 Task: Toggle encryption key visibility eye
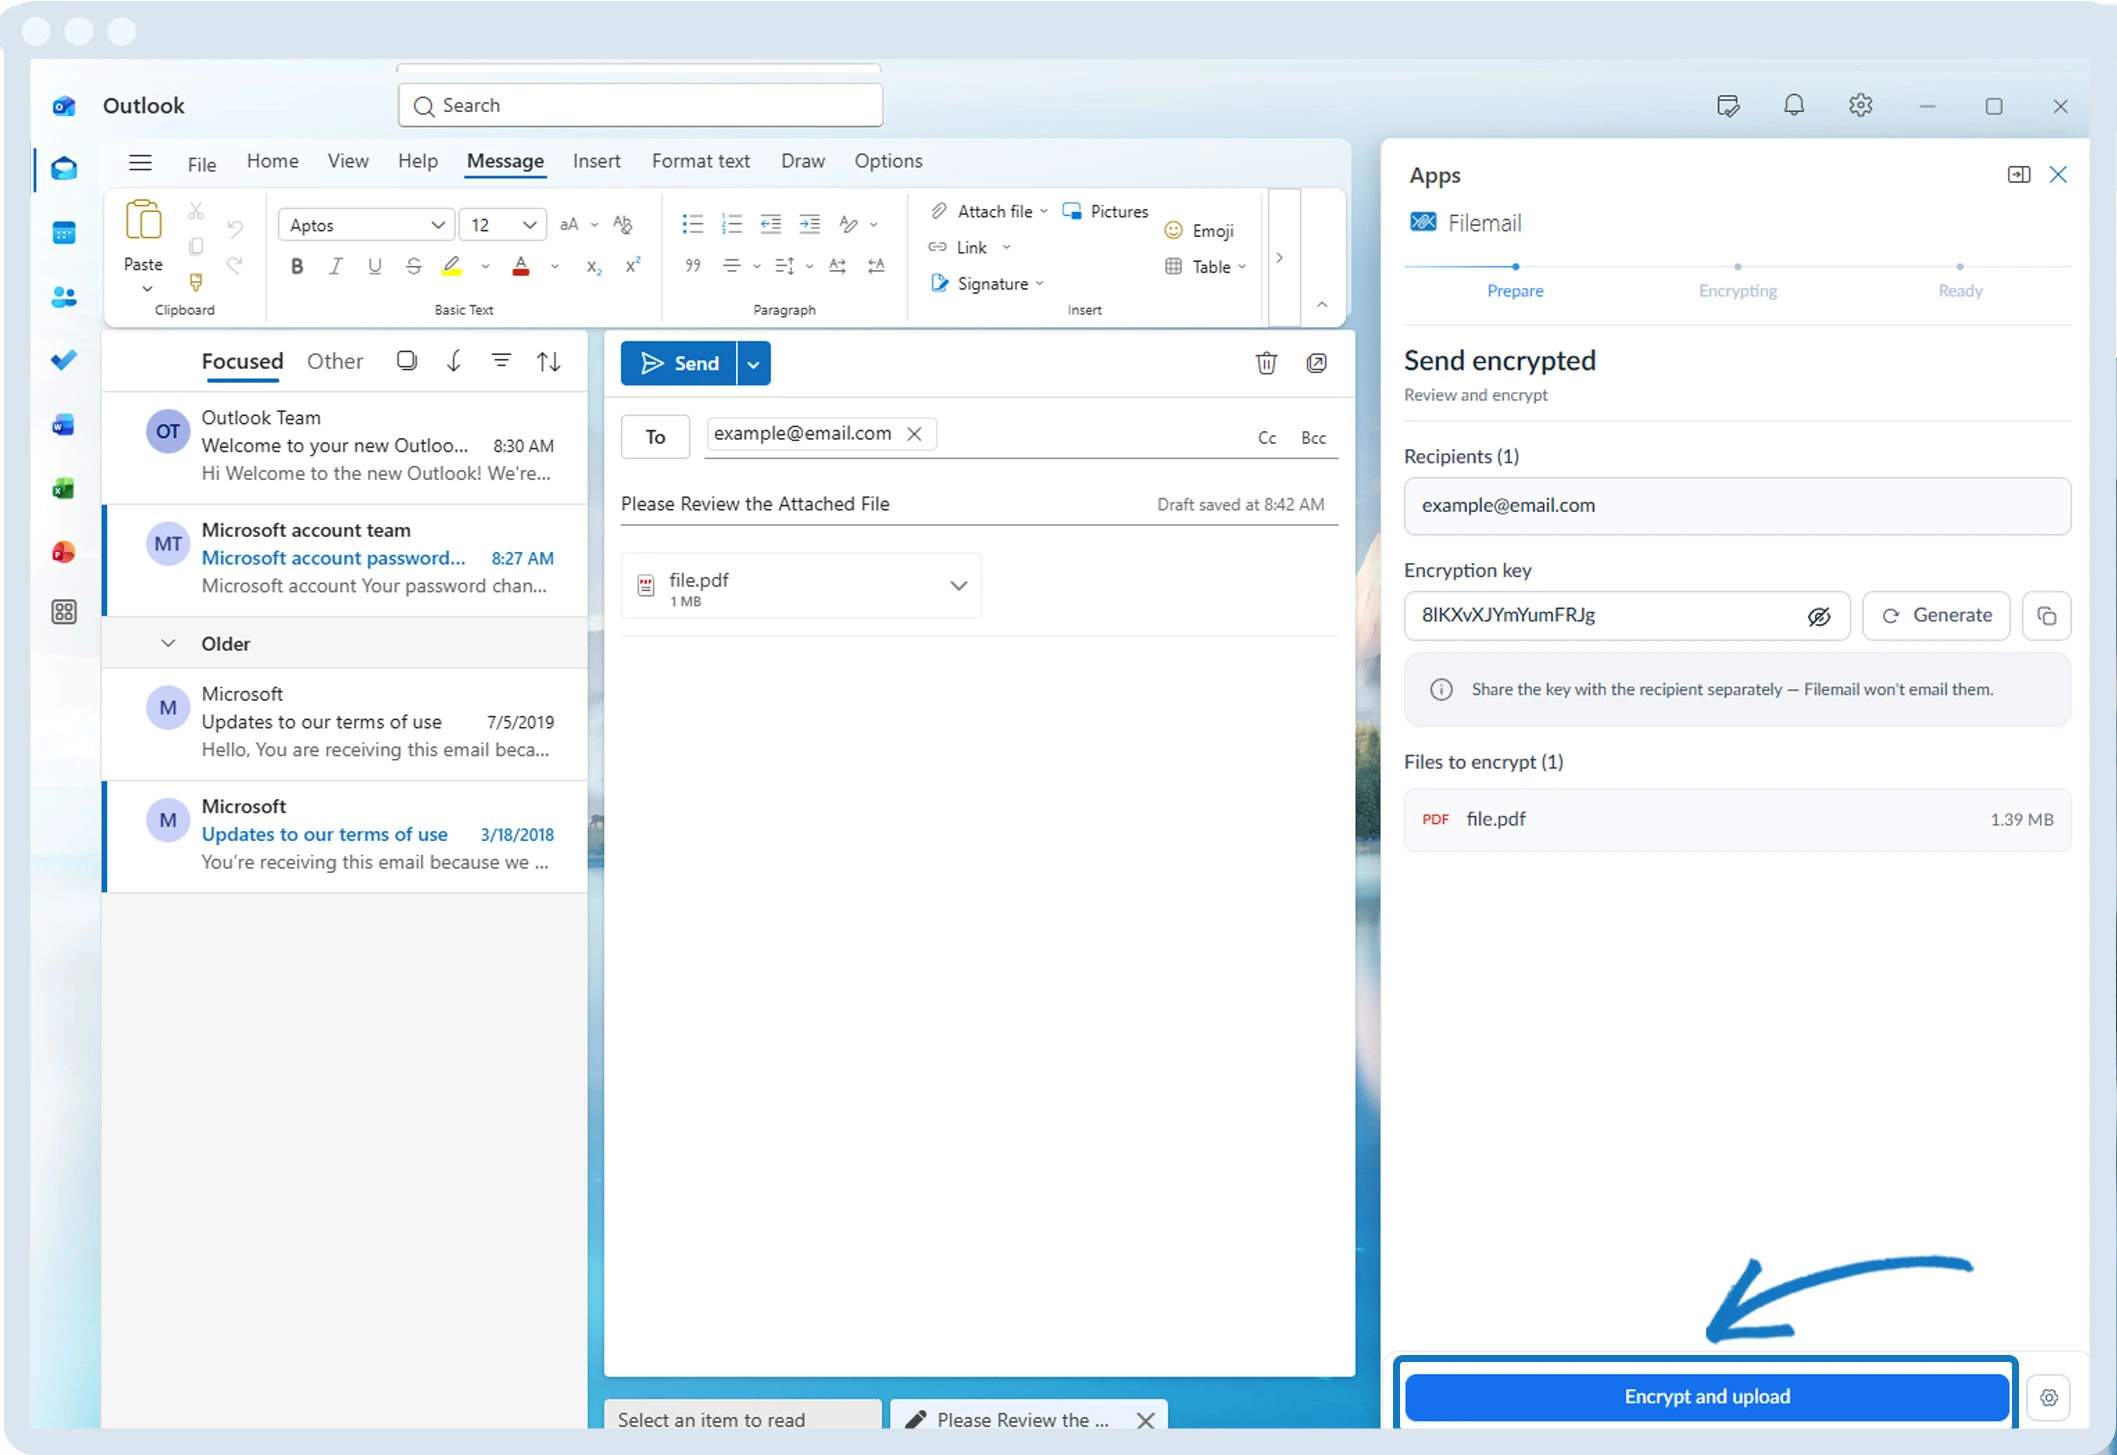1819,616
